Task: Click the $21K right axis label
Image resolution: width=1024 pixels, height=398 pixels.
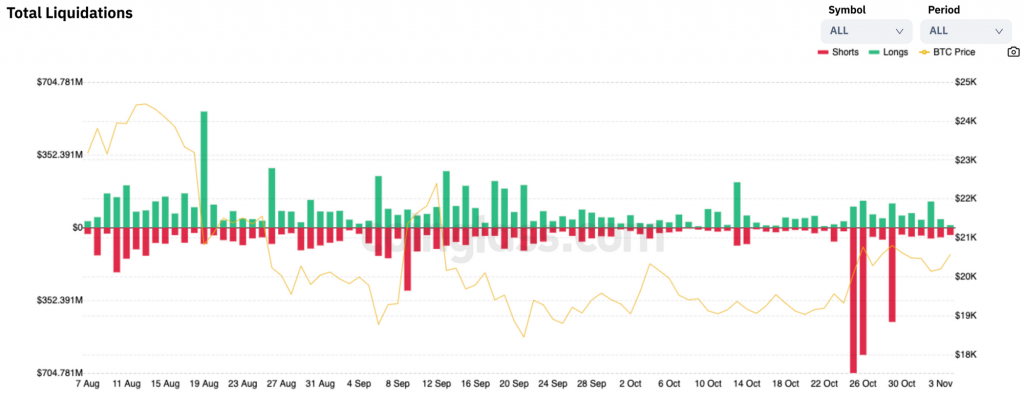Action: [x=966, y=237]
